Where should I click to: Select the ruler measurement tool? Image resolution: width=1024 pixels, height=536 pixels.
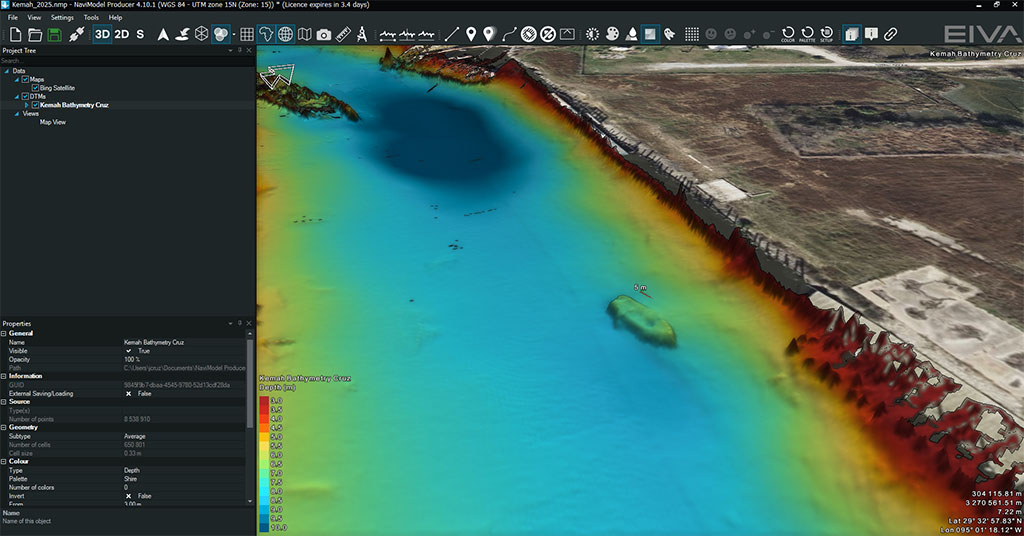pos(343,34)
